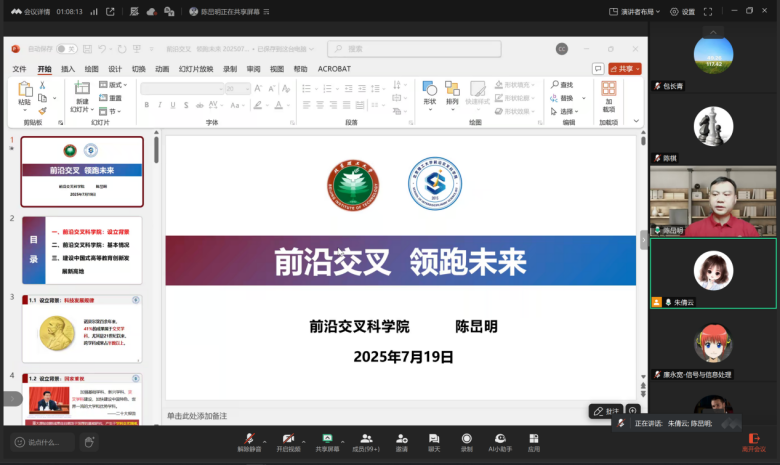Image resolution: width=780 pixels, height=465 pixels.
Task: Toggle center text alignment
Action: (x=320, y=105)
